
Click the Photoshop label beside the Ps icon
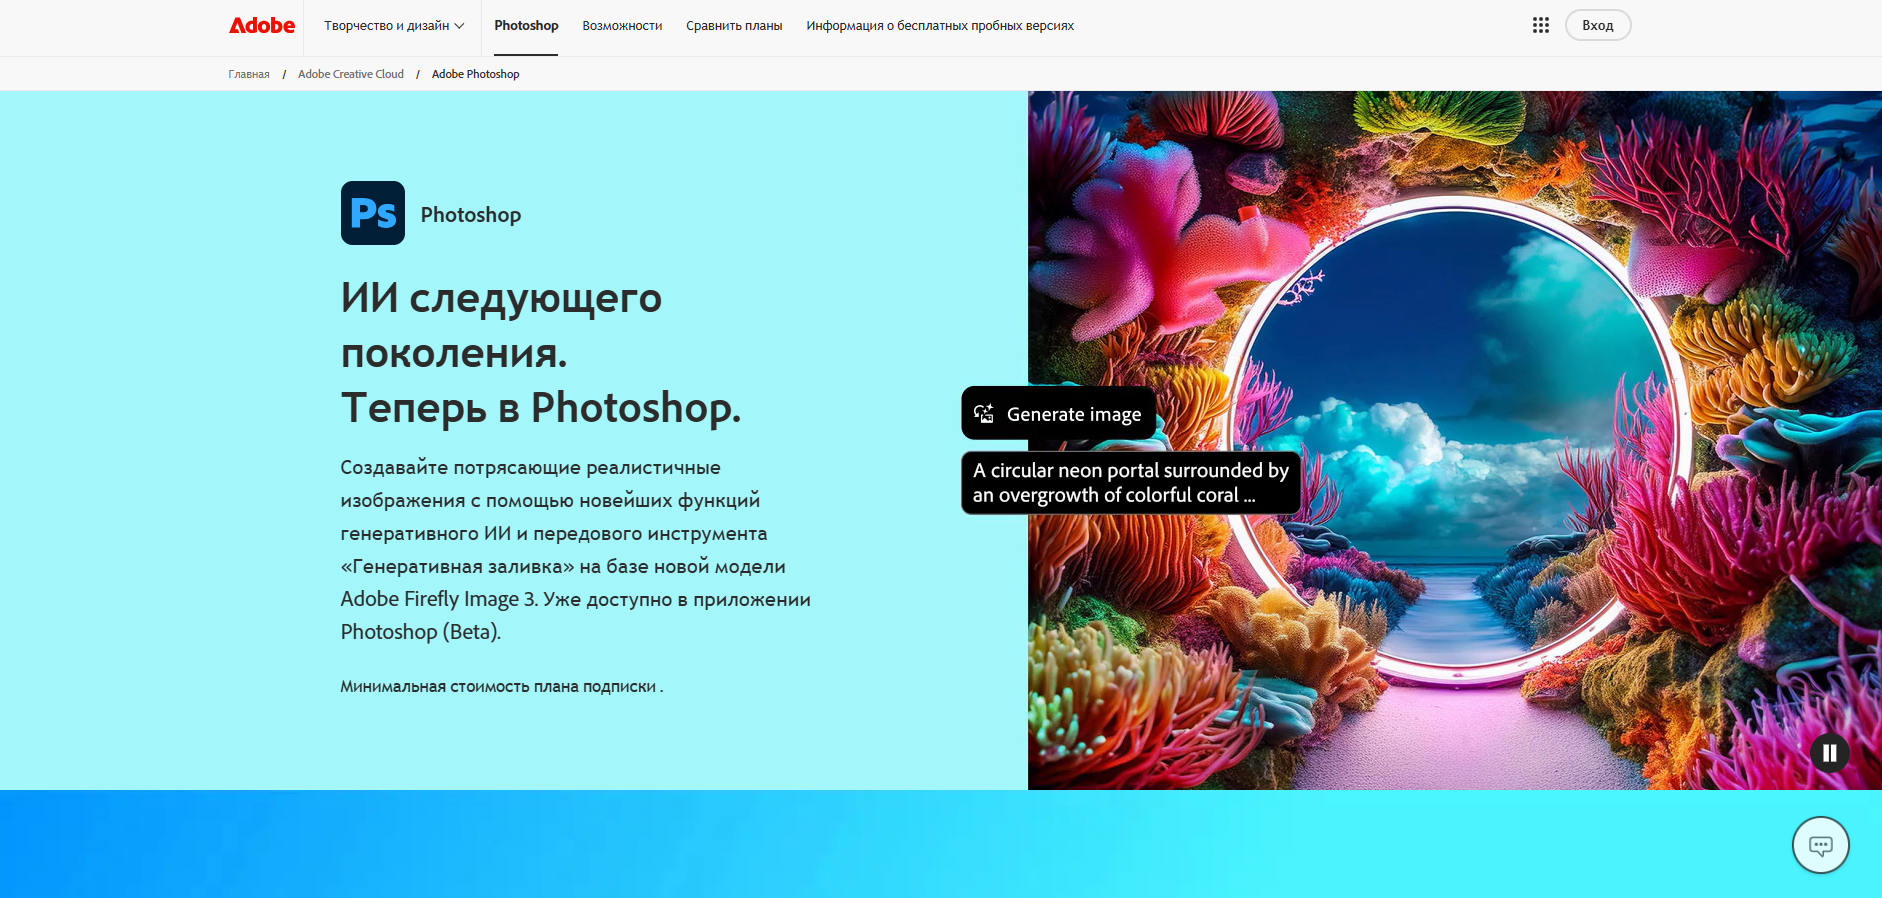tap(471, 215)
